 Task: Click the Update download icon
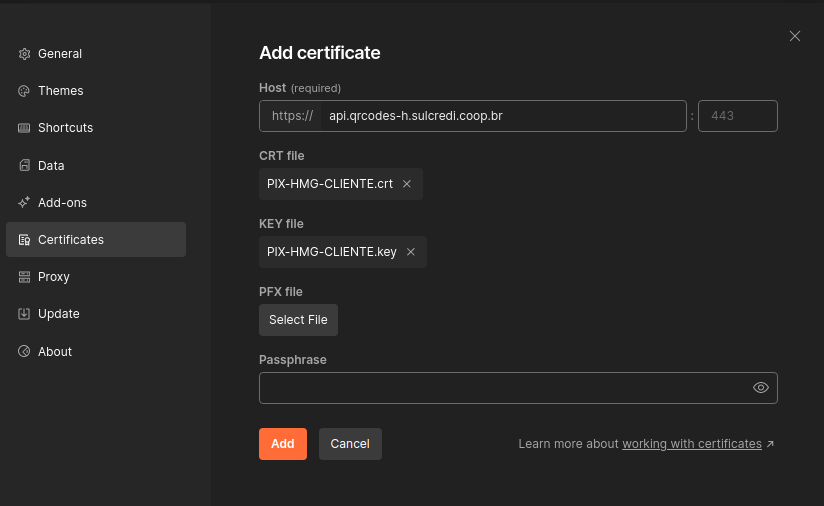24,314
